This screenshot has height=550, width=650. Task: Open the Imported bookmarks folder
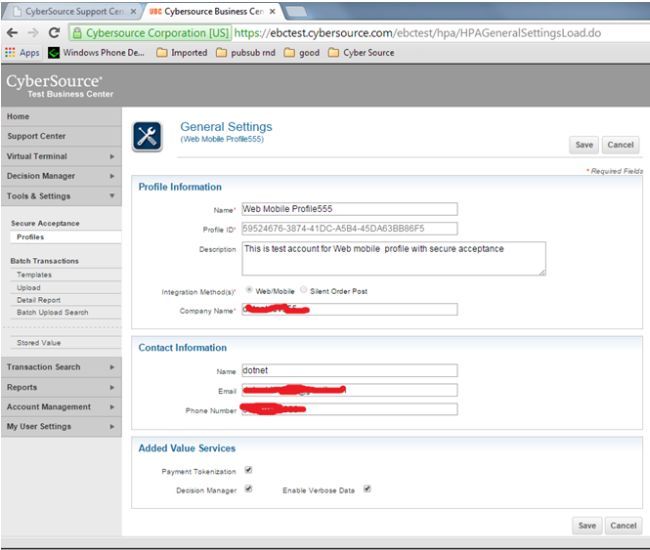pyautogui.click(x=182, y=53)
